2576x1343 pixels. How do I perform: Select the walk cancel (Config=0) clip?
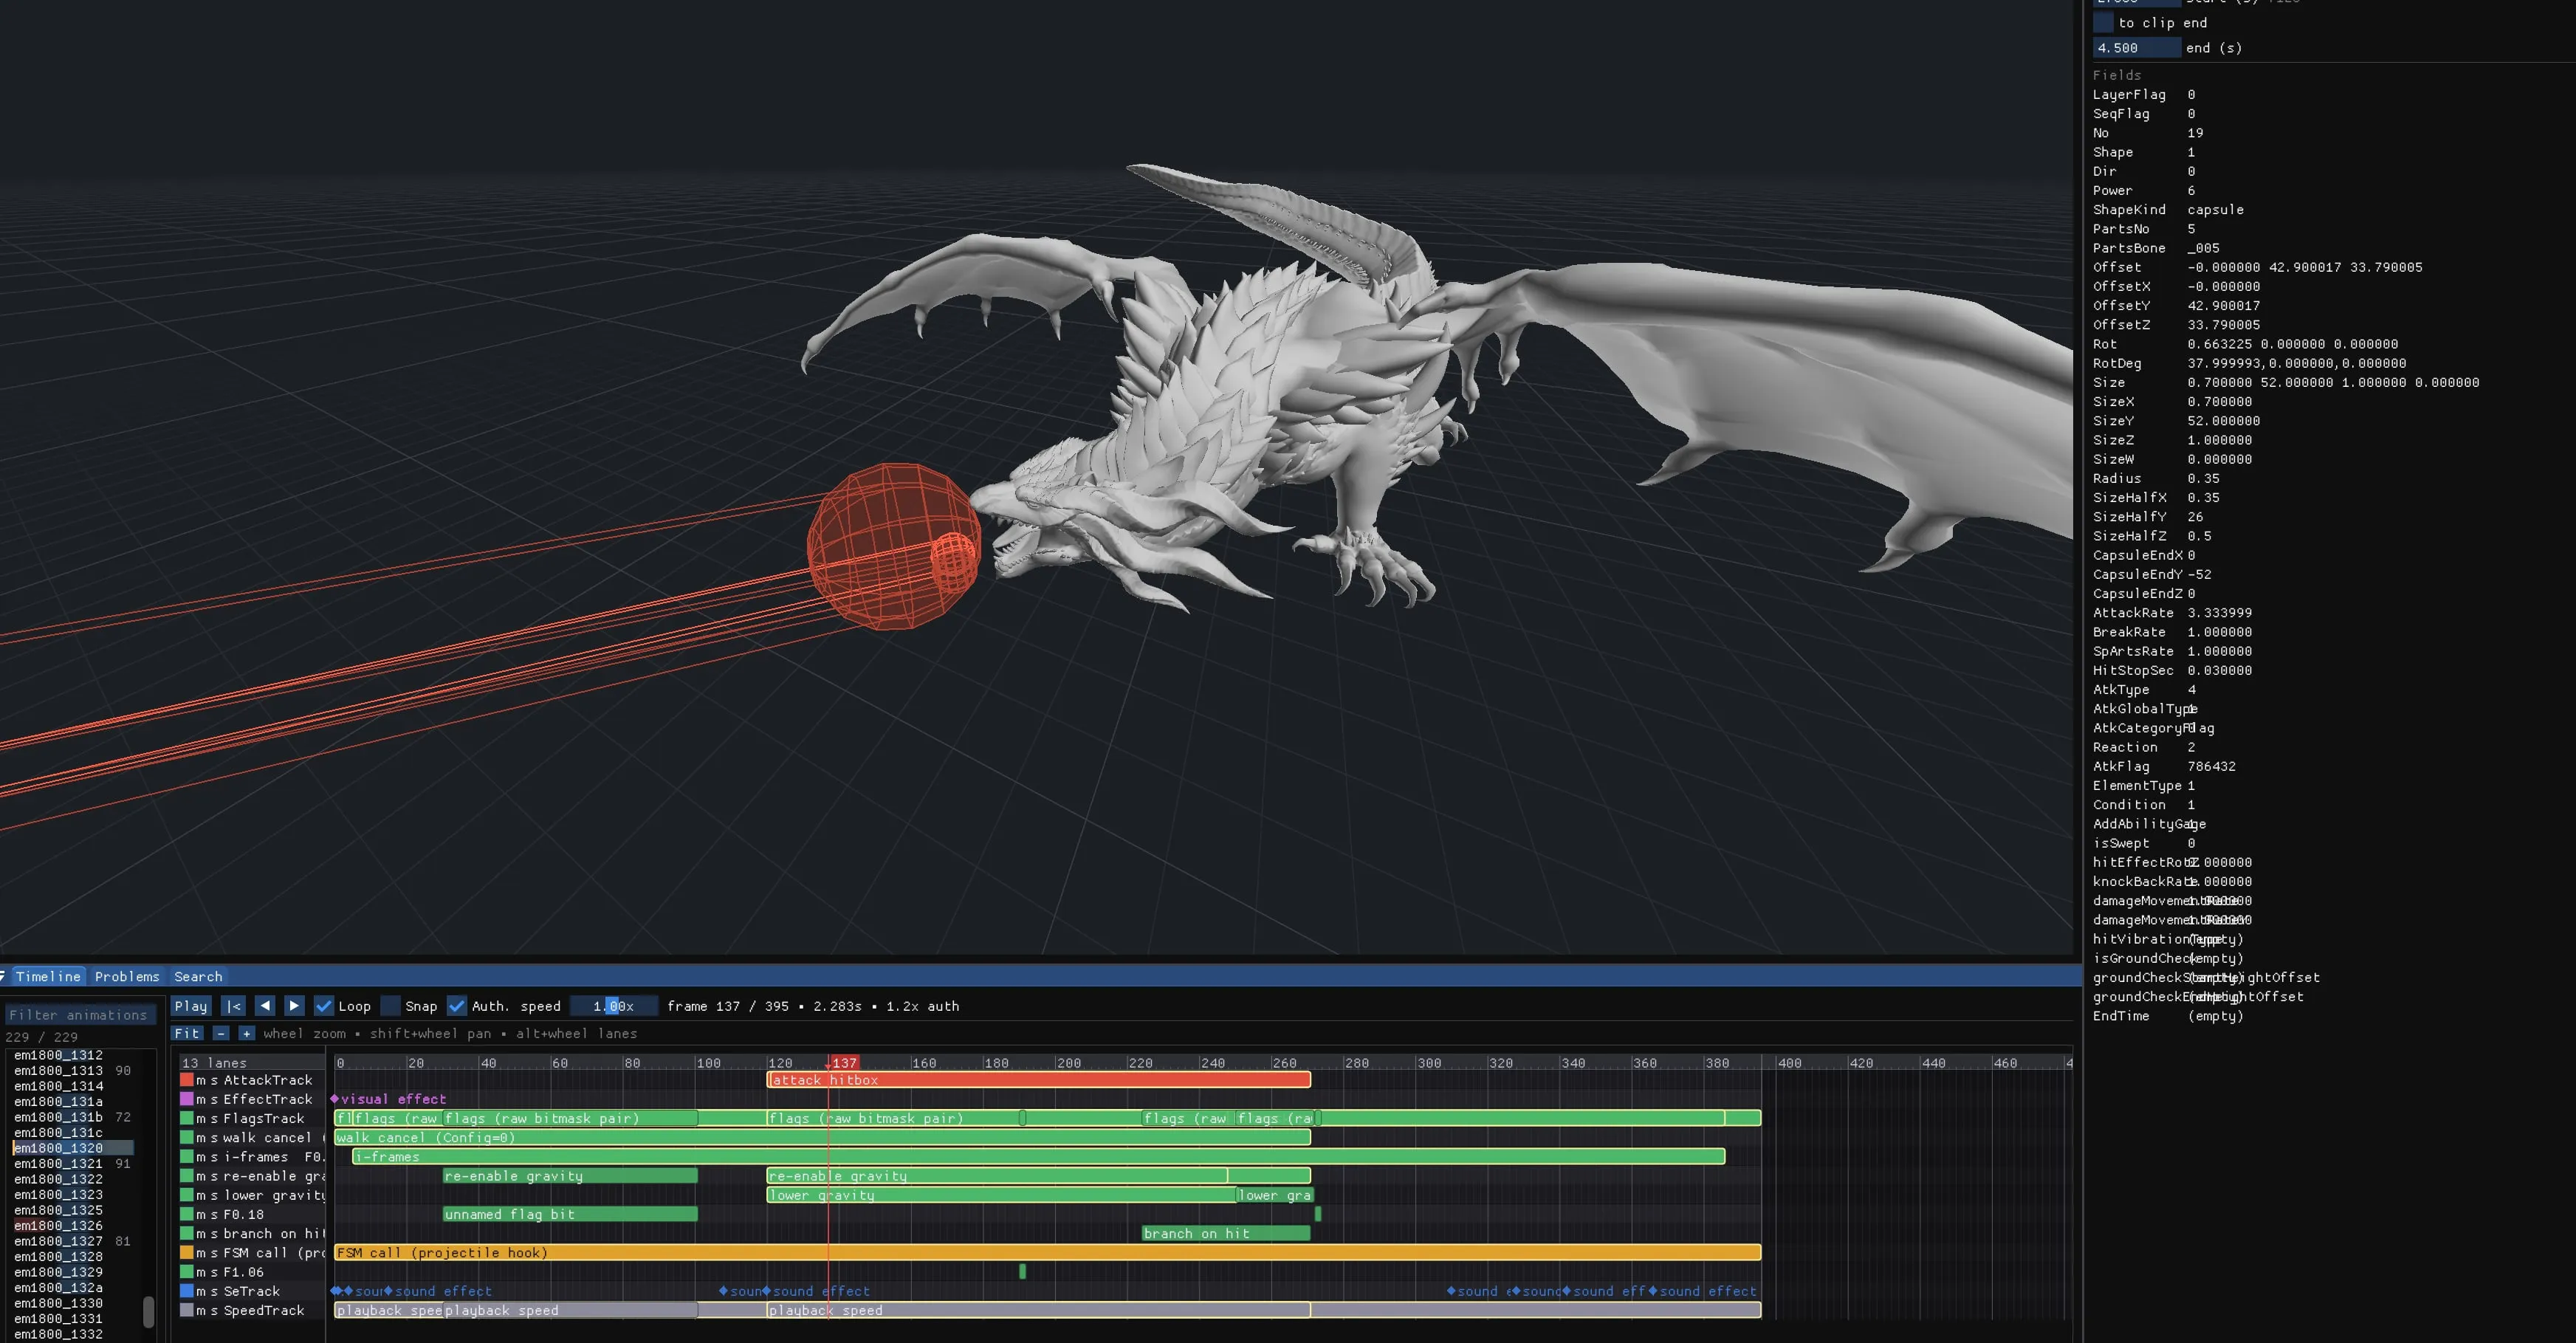[x=822, y=1138]
